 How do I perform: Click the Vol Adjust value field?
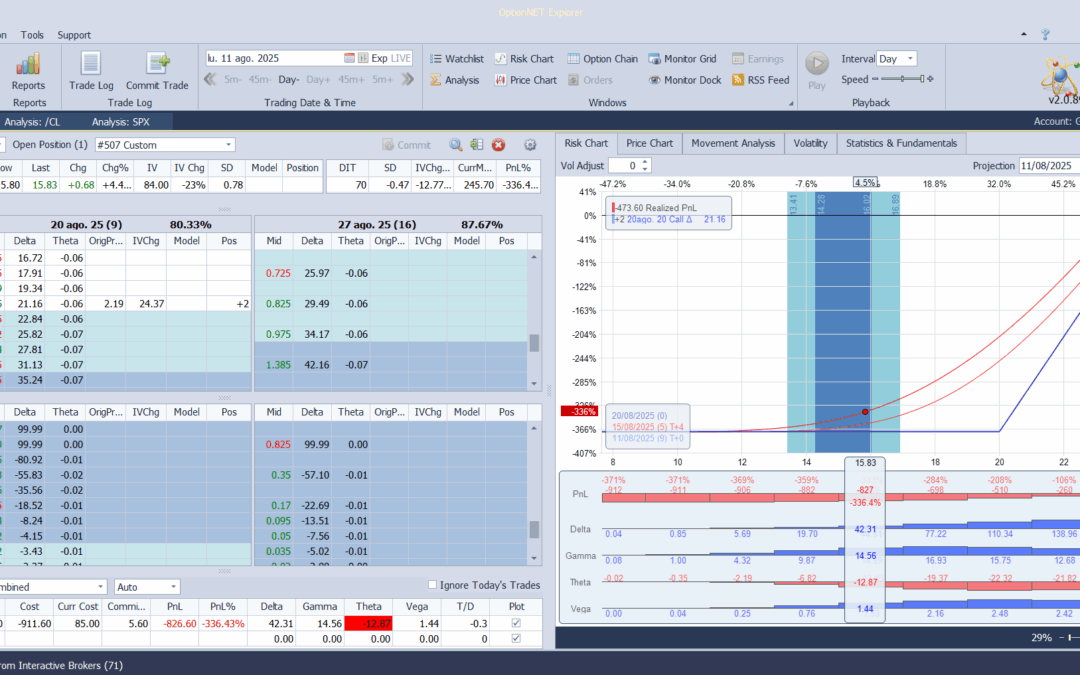[625, 165]
